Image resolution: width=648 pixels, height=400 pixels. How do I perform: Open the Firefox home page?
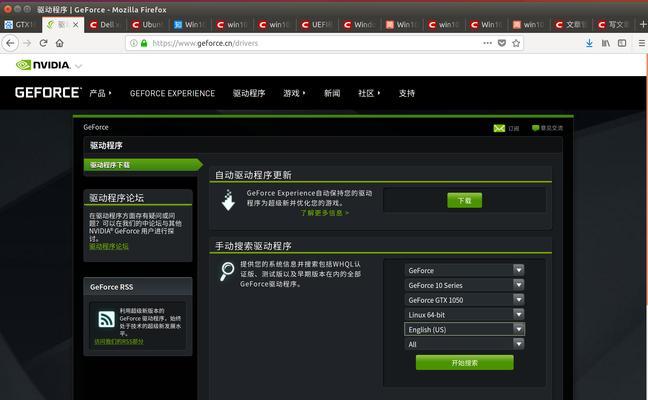60,43
